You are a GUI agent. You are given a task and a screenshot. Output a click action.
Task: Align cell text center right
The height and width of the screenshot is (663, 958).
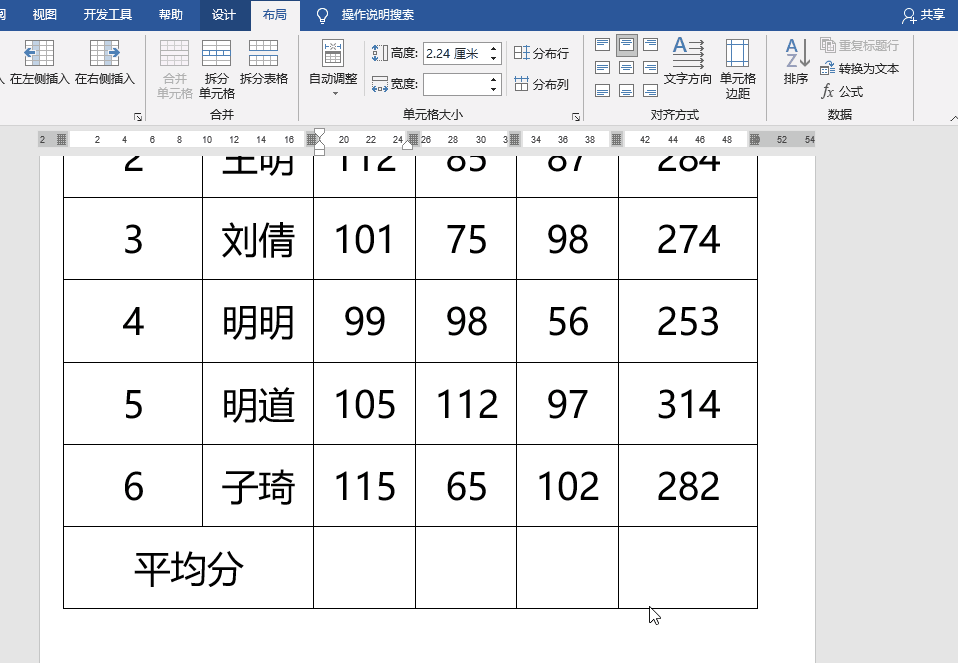(651, 68)
